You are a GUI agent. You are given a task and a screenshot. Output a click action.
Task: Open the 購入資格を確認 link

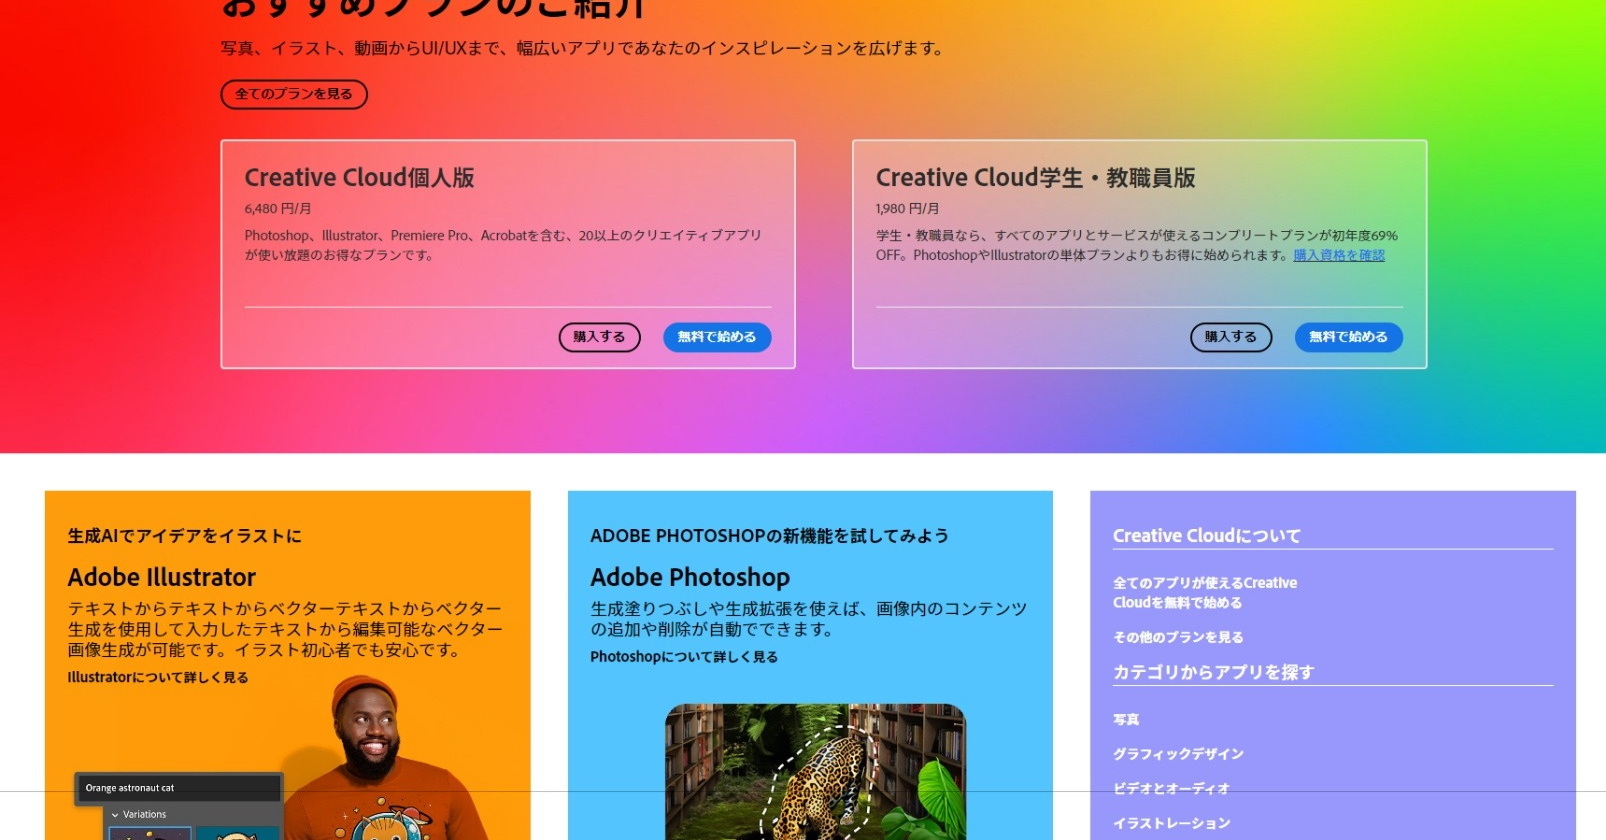point(1338,255)
